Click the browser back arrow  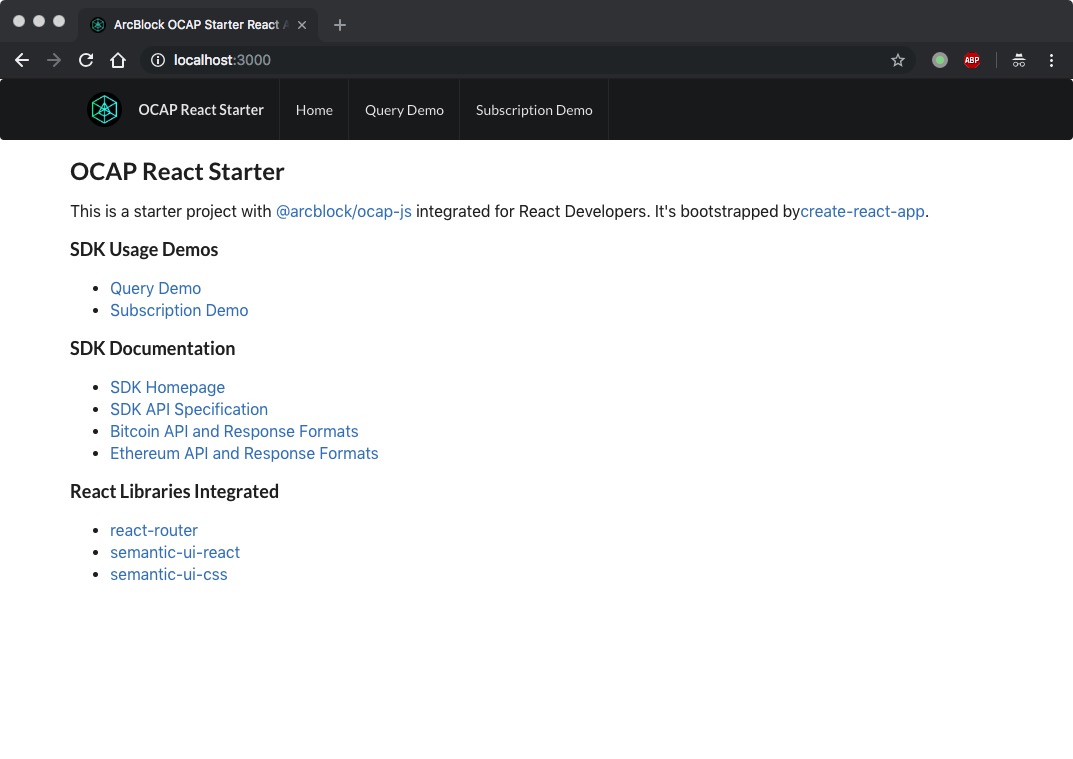point(22,60)
